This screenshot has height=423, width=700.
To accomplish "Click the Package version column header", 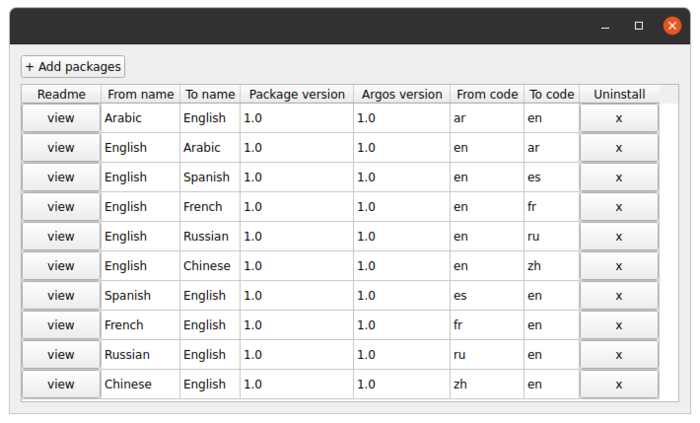I will (x=296, y=94).
